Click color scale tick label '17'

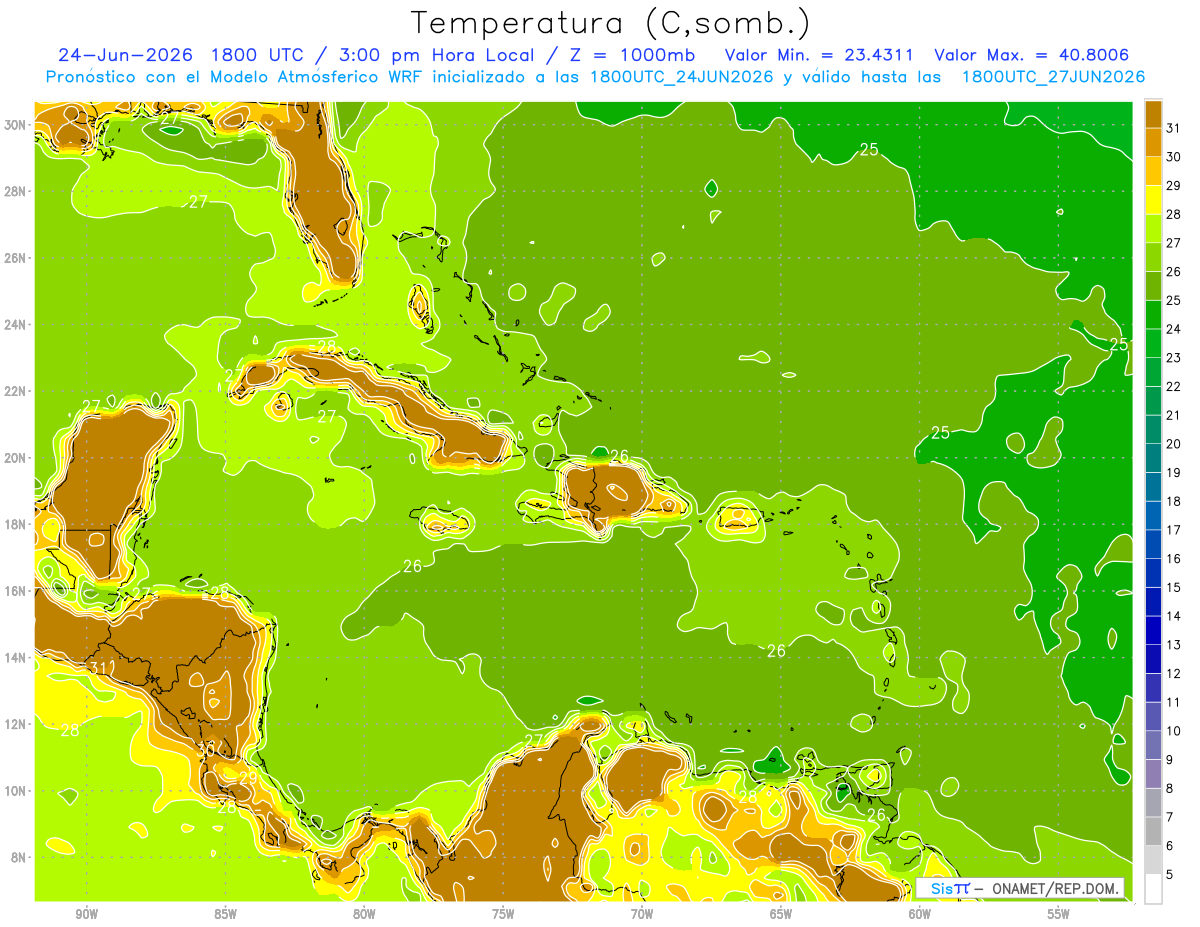click(1174, 530)
